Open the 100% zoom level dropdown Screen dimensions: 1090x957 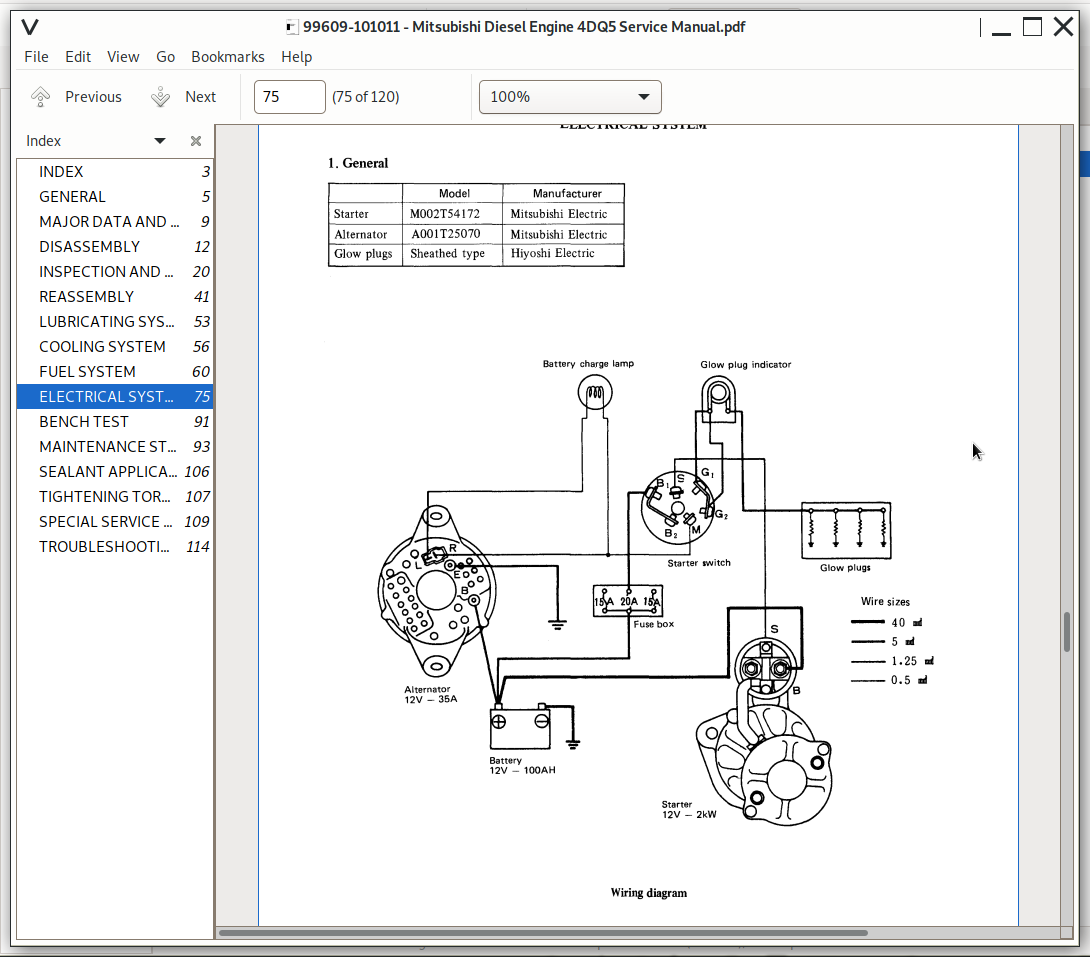coord(570,96)
